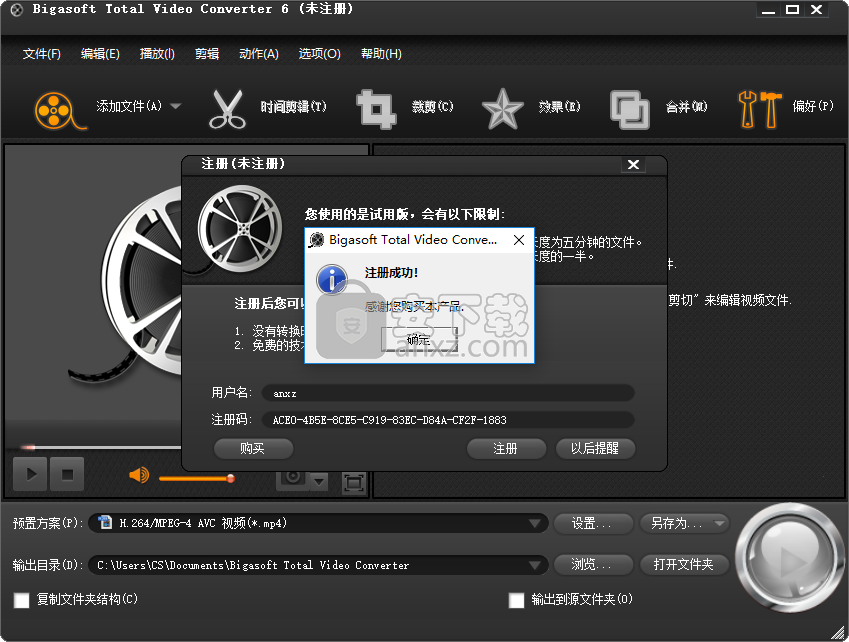Viewport: 849px width, 642px height.
Task: Select the Crop tool icon
Action: pos(376,109)
